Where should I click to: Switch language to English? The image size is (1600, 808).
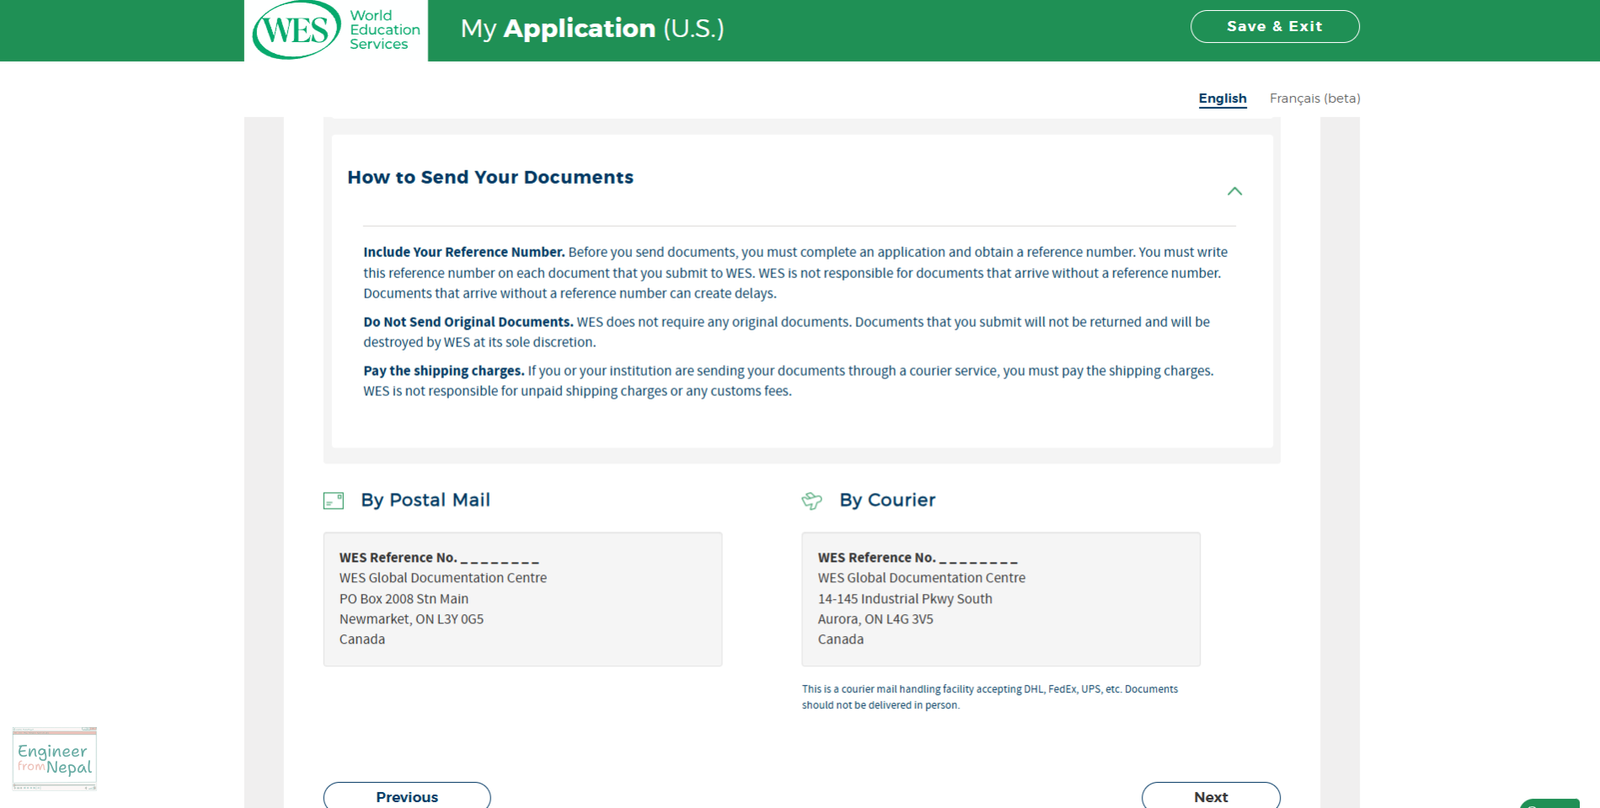pos(1222,98)
